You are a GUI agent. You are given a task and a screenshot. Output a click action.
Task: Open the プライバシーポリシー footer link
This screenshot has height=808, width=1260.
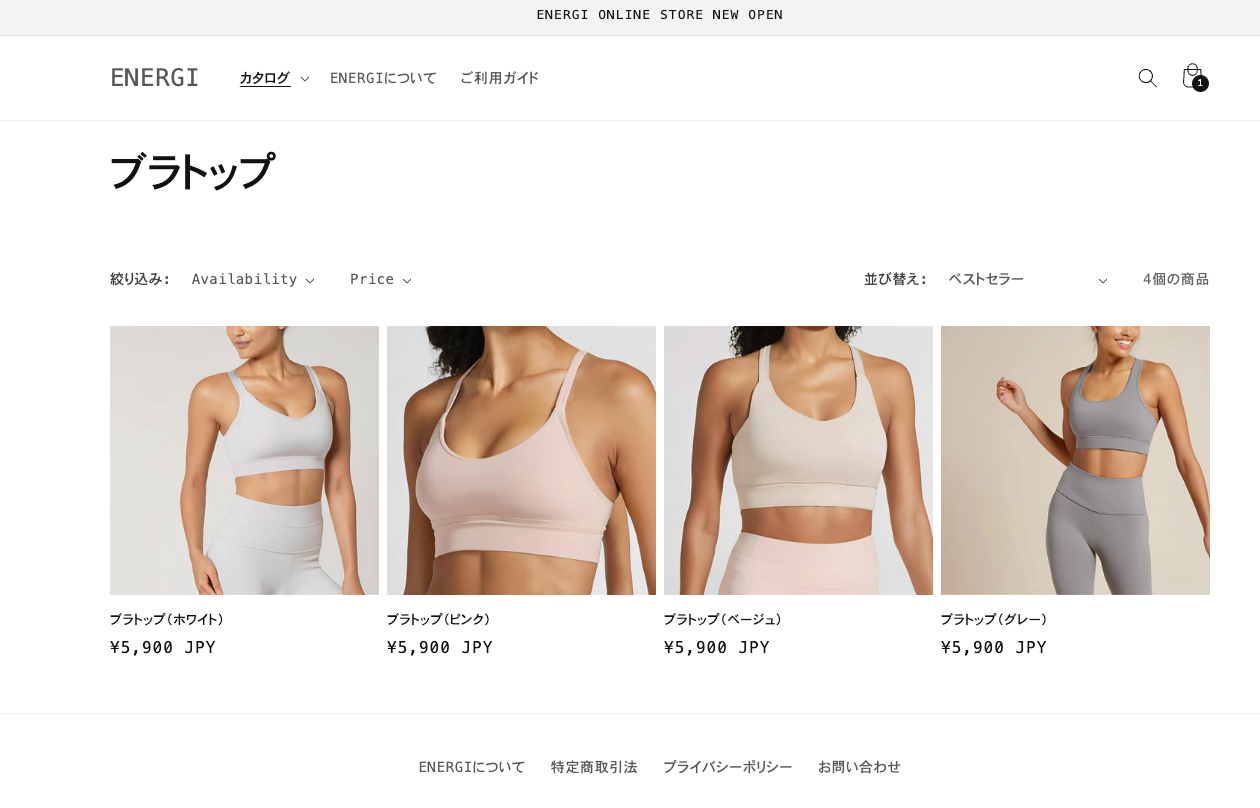pos(727,767)
